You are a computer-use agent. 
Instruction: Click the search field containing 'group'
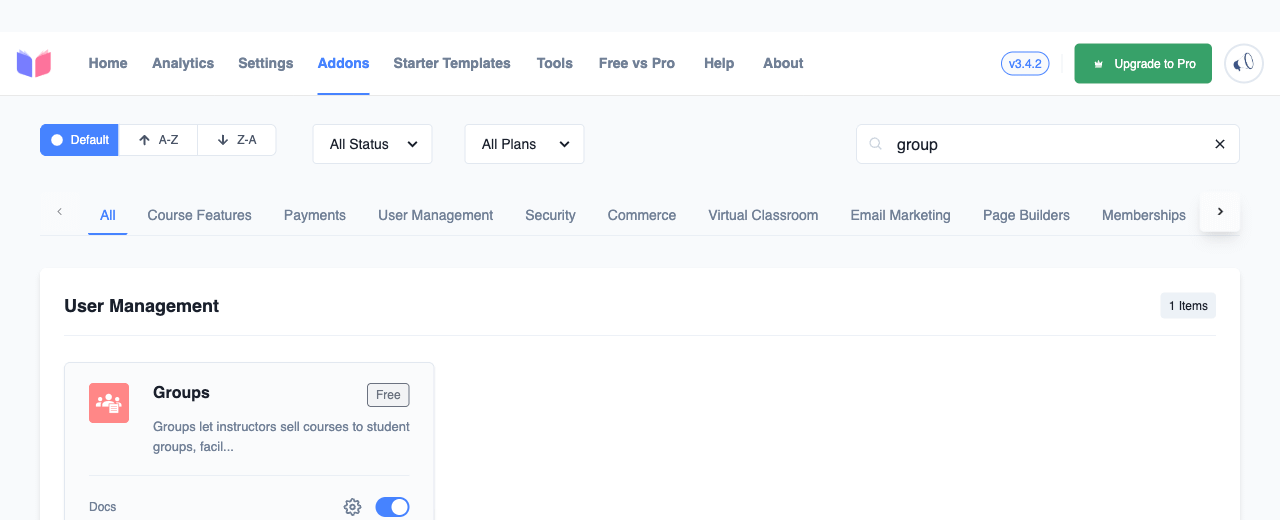1047,144
